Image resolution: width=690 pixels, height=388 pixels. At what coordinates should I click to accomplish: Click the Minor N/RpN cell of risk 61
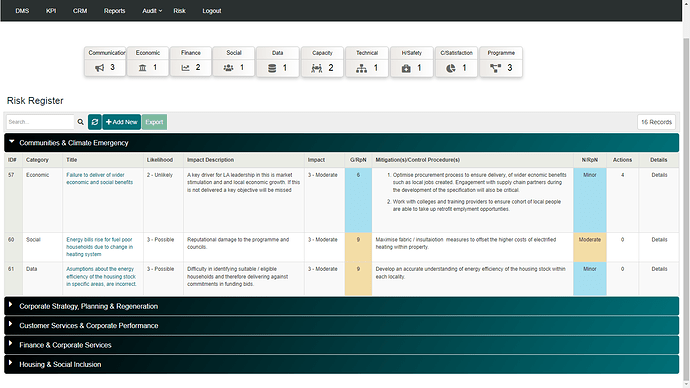[590, 278]
